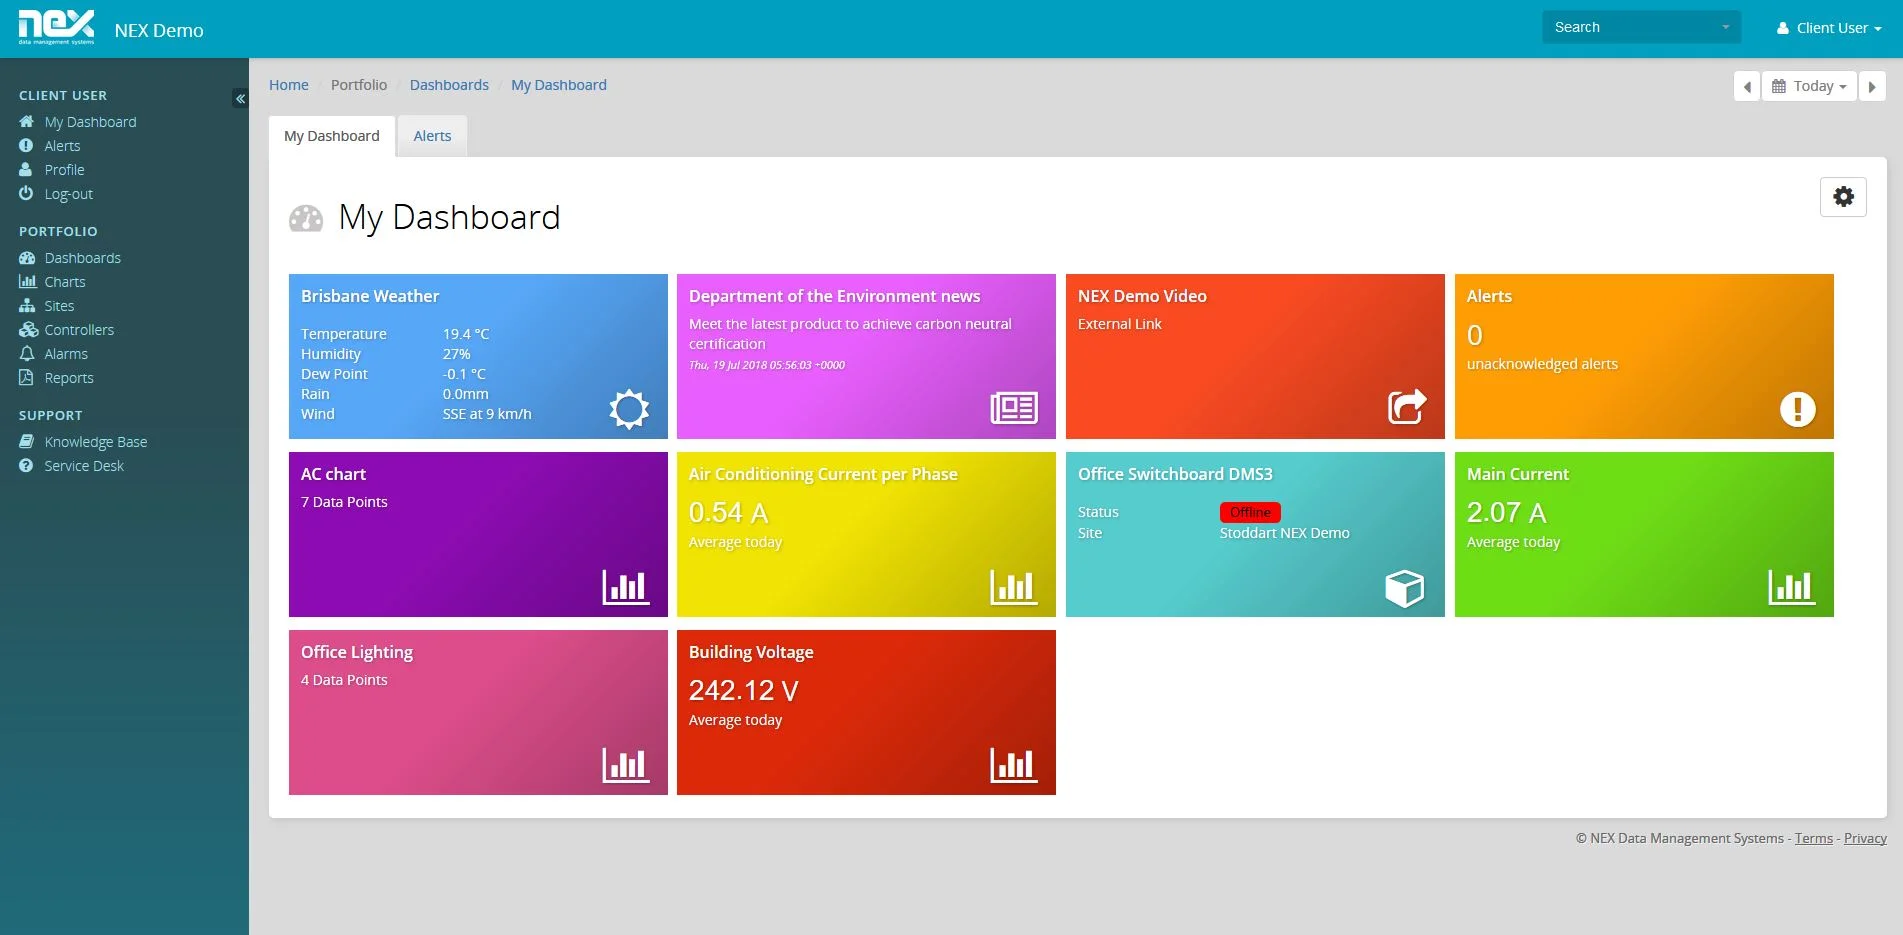This screenshot has height=935, width=1903.
Task: Click the newspaper icon on Environment news tile
Action: coord(1014,408)
